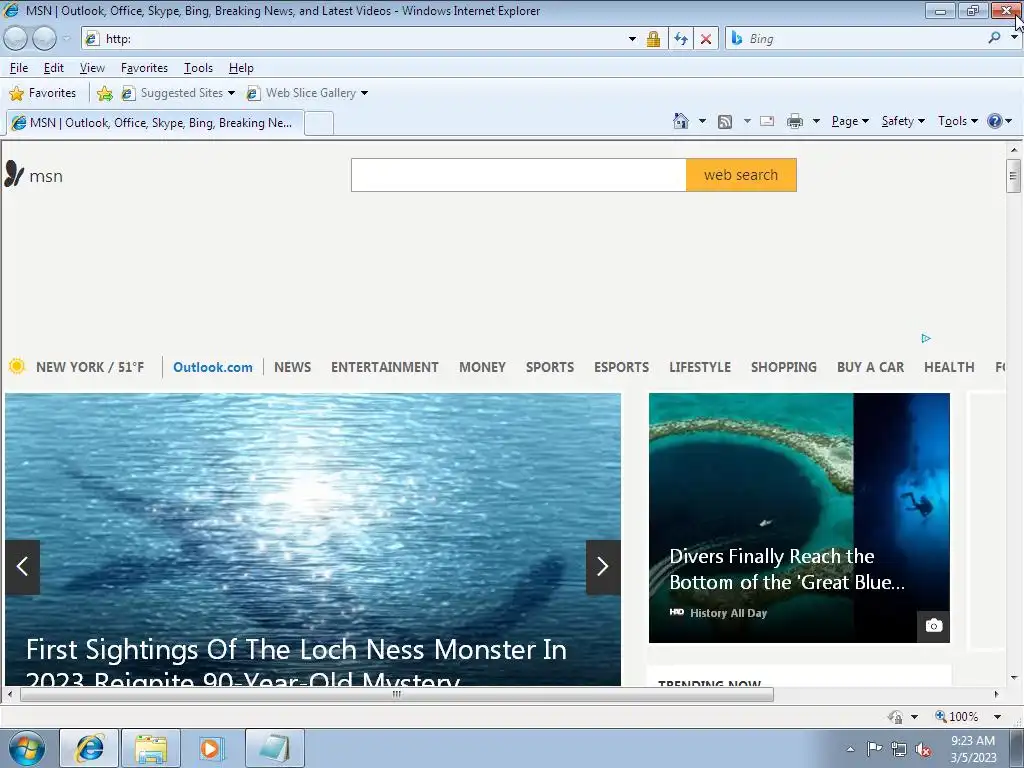Expand the recent pages dropdown arrow
The width and height of the screenshot is (1024, 768).
coord(66,39)
